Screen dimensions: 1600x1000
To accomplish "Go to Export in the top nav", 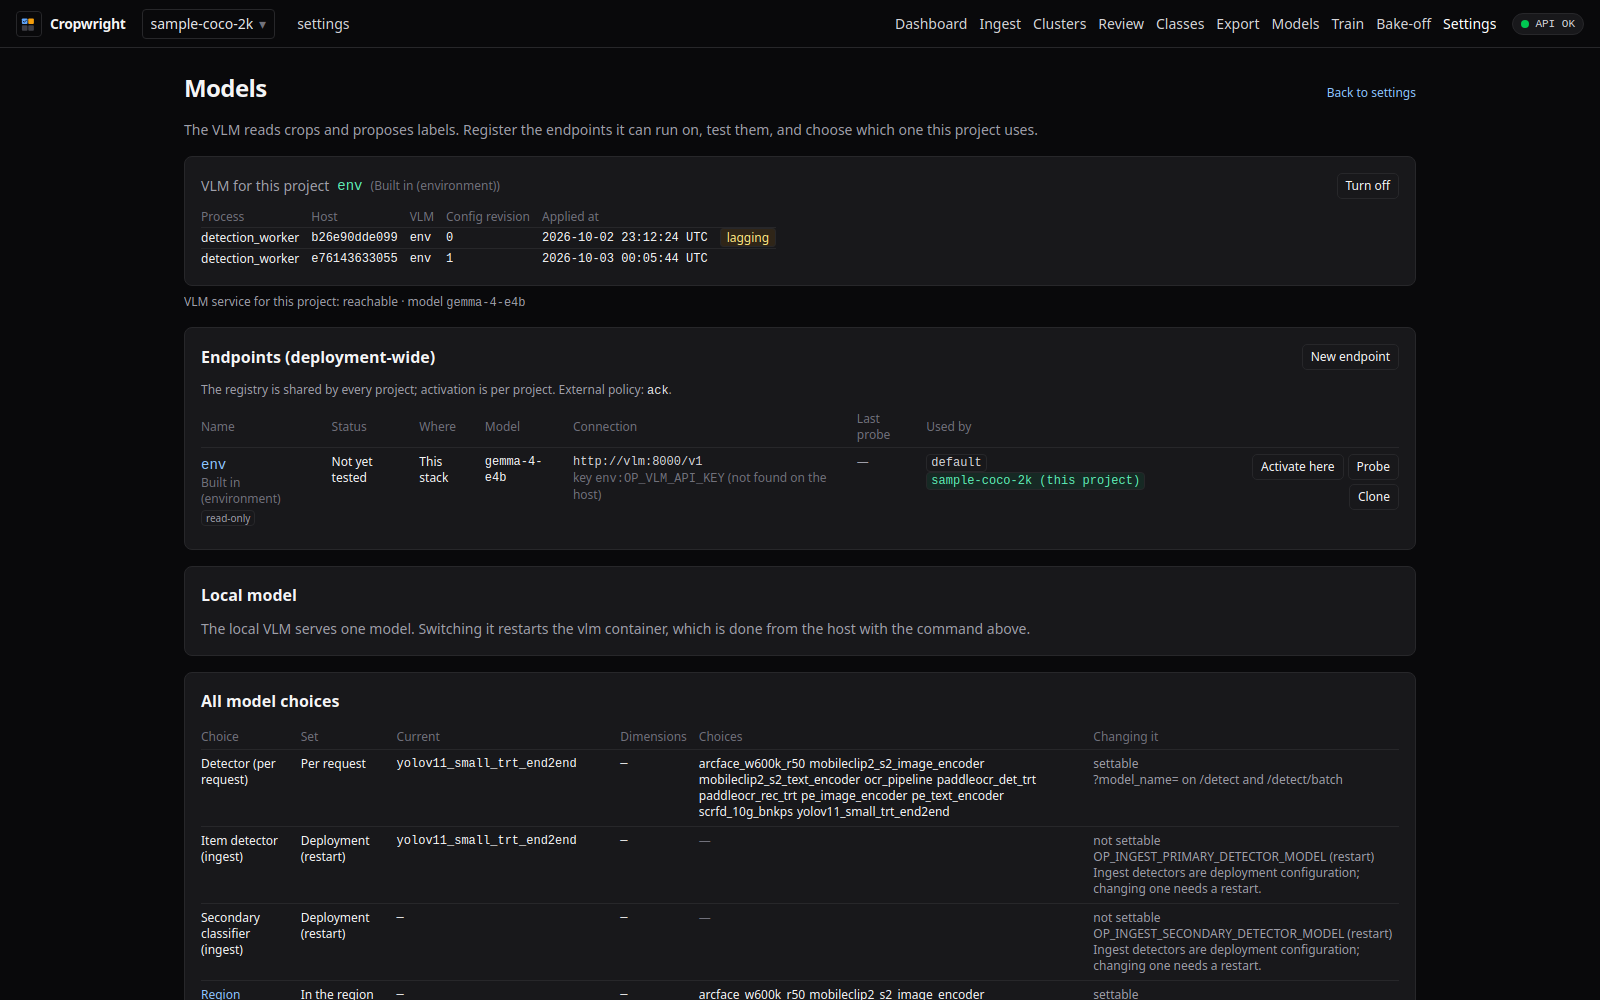I will click(1238, 24).
